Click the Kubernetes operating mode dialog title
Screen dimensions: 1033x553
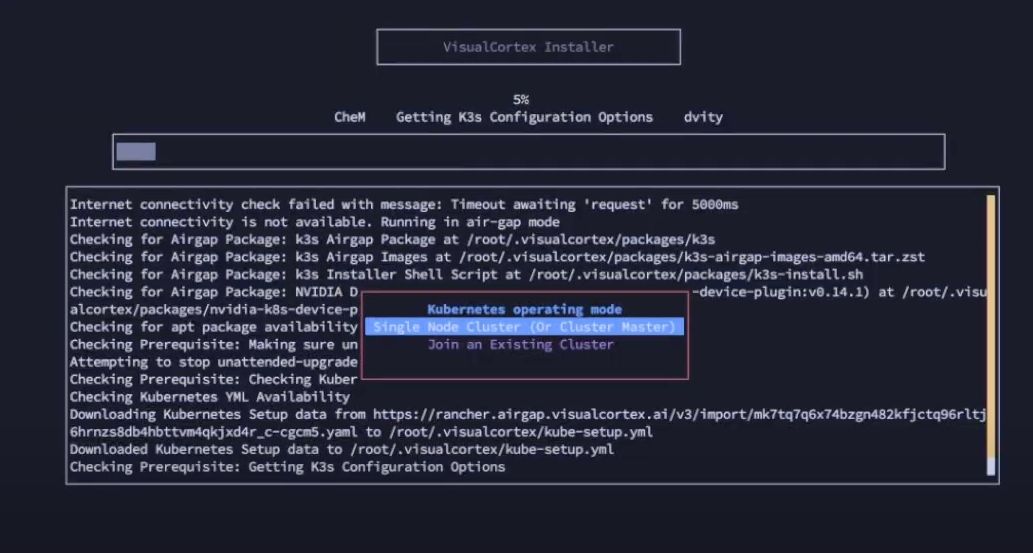525,310
